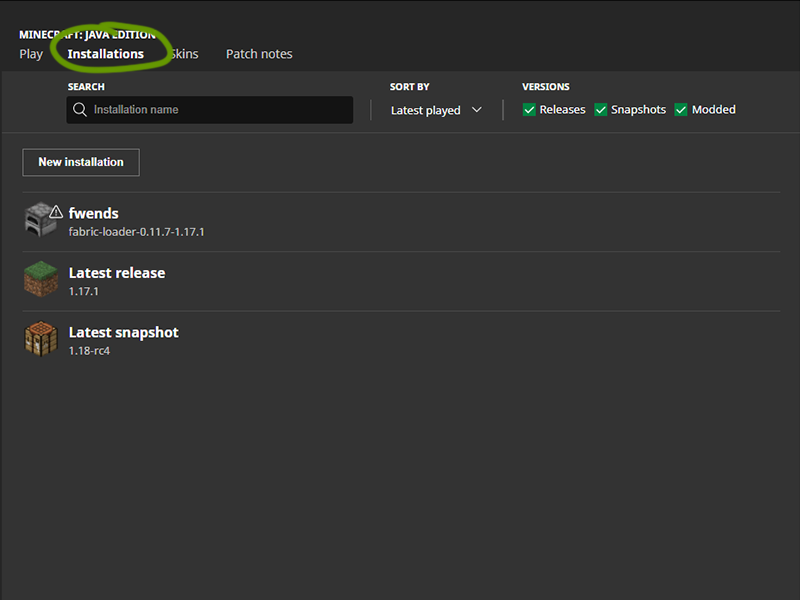This screenshot has height=600, width=800.
Task: Click the warning triangle beside fwends
Action: click(x=56, y=212)
